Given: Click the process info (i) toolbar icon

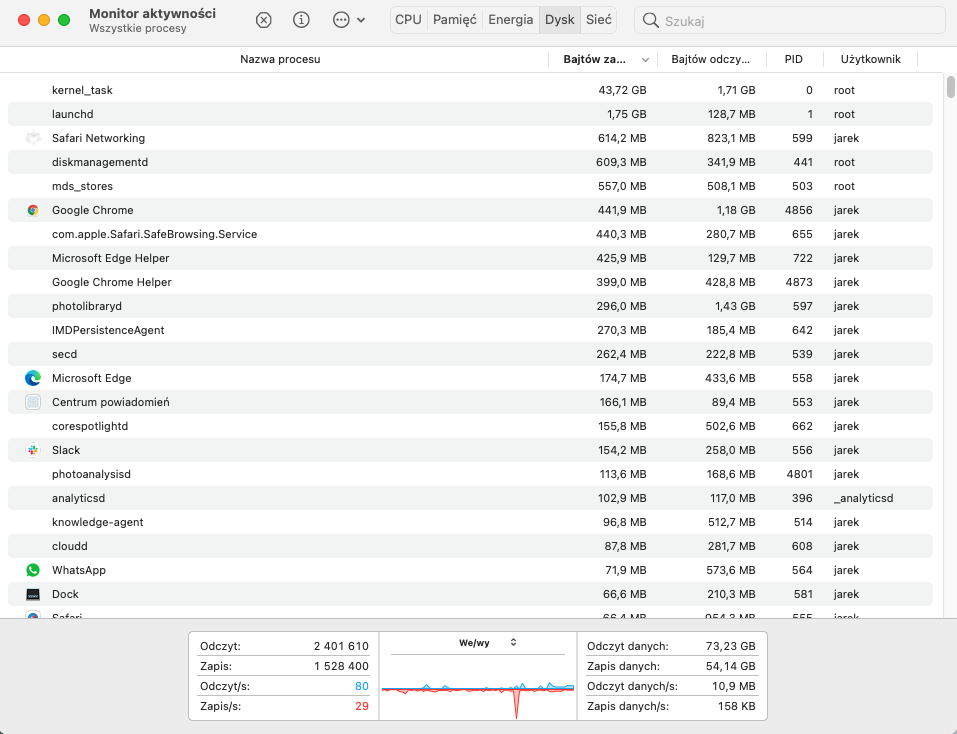Looking at the screenshot, I should coord(301,20).
